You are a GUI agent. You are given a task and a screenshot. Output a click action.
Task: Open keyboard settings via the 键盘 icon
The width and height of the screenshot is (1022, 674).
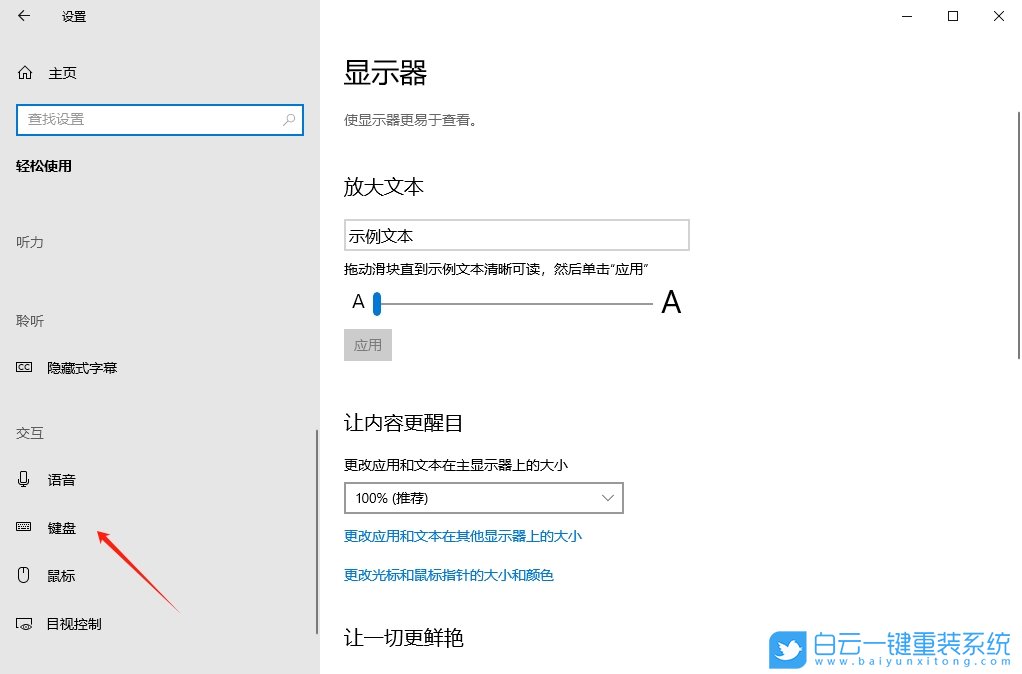(x=23, y=527)
